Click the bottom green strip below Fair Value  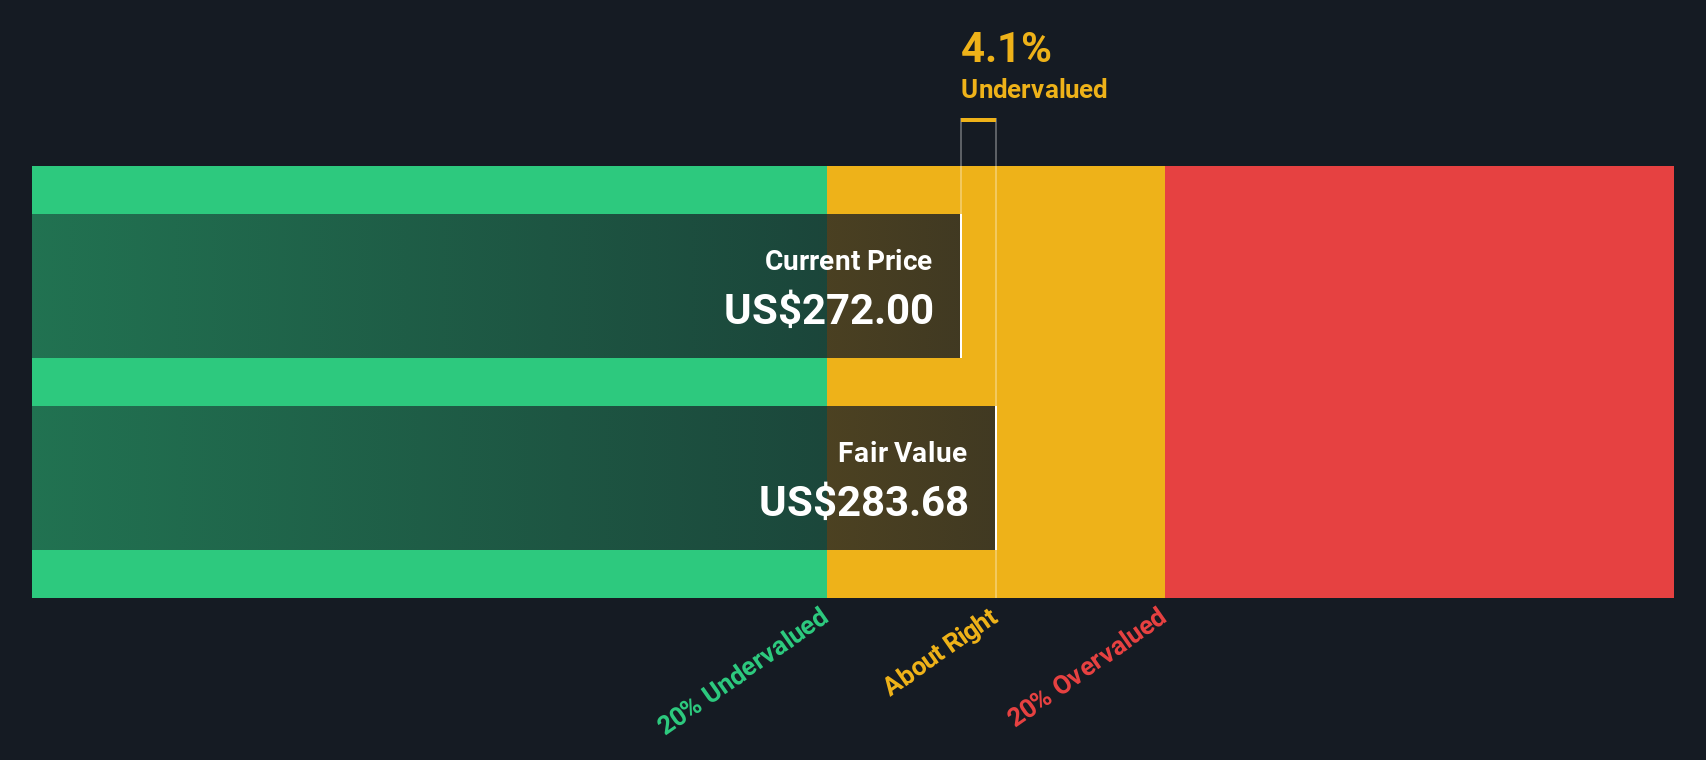(429, 574)
